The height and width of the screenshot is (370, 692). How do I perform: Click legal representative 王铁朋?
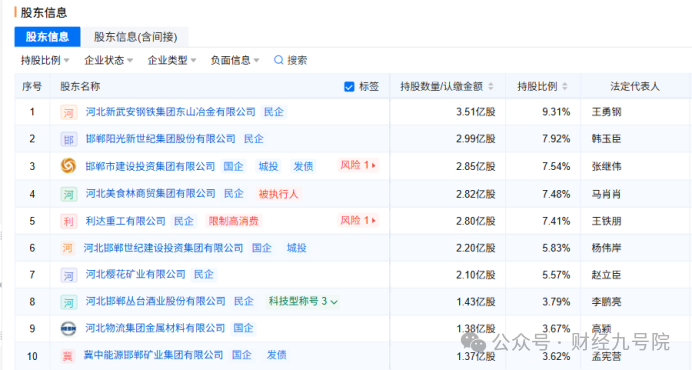click(x=606, y=221)
